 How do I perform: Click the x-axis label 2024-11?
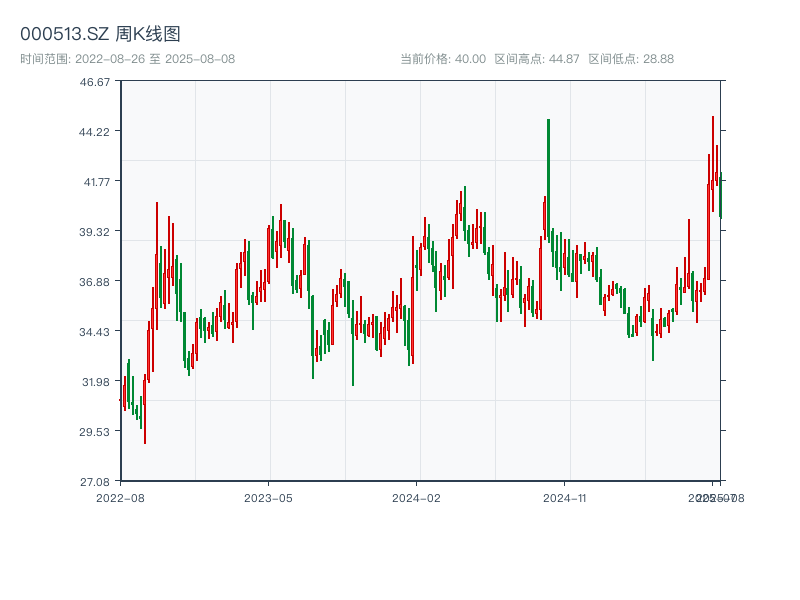coord(564,498)
